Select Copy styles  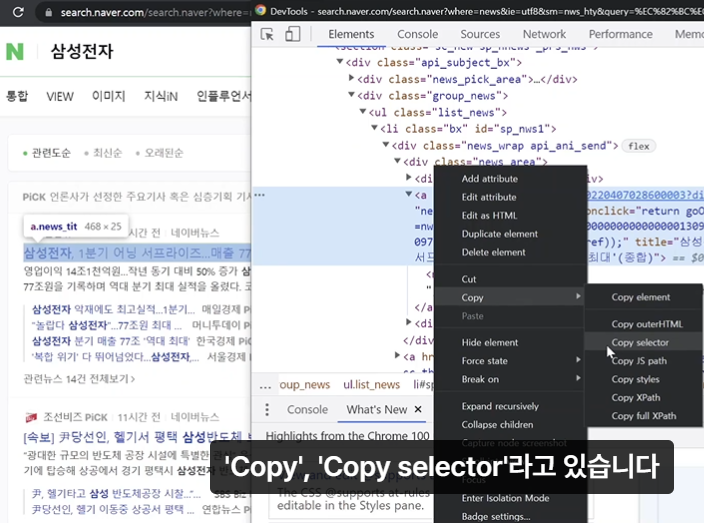point(643,380)
